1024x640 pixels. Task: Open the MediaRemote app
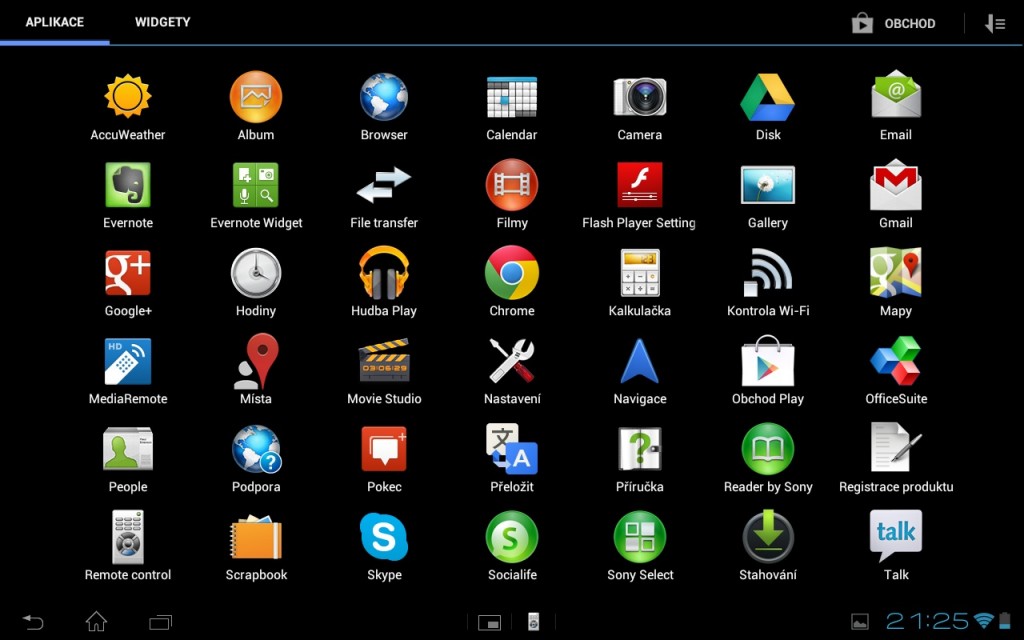coord(128,361)
